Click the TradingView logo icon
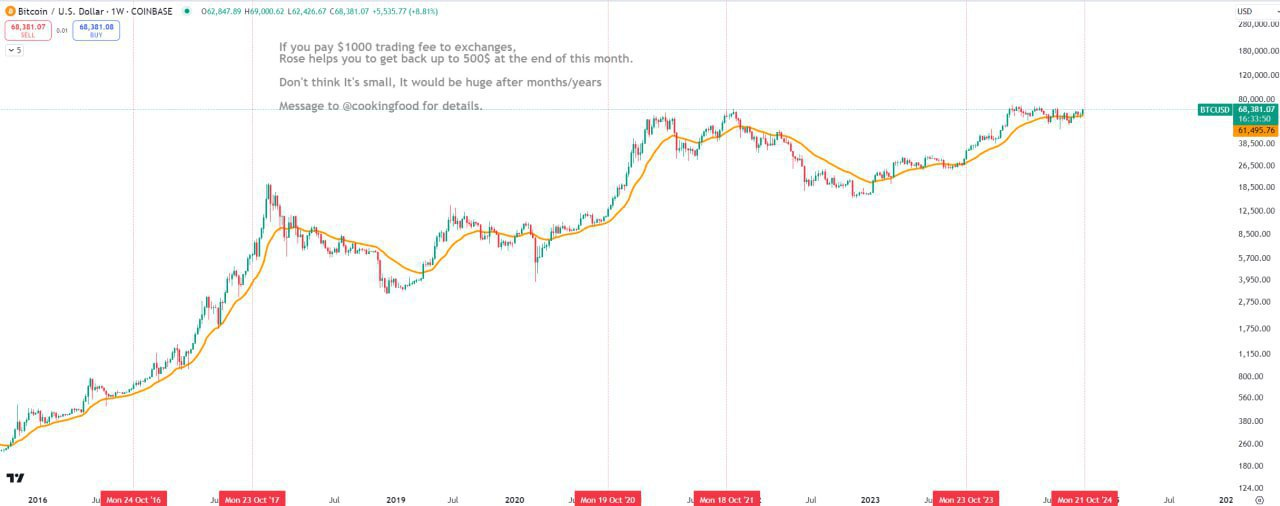The image size is (1280, 506). tap(15, 478)
